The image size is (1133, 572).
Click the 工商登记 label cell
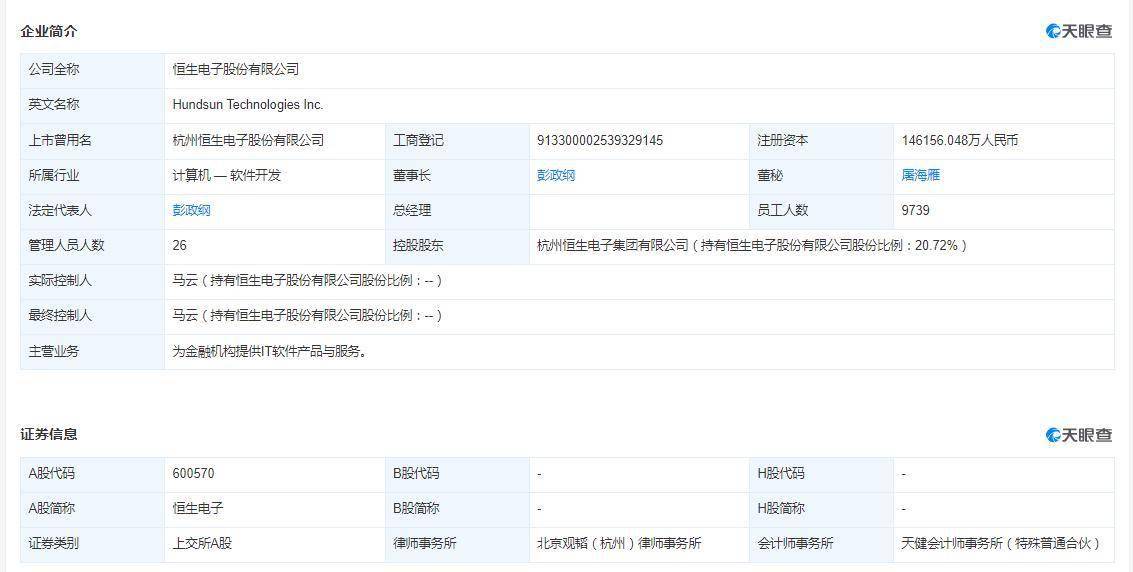pos(457,141)
